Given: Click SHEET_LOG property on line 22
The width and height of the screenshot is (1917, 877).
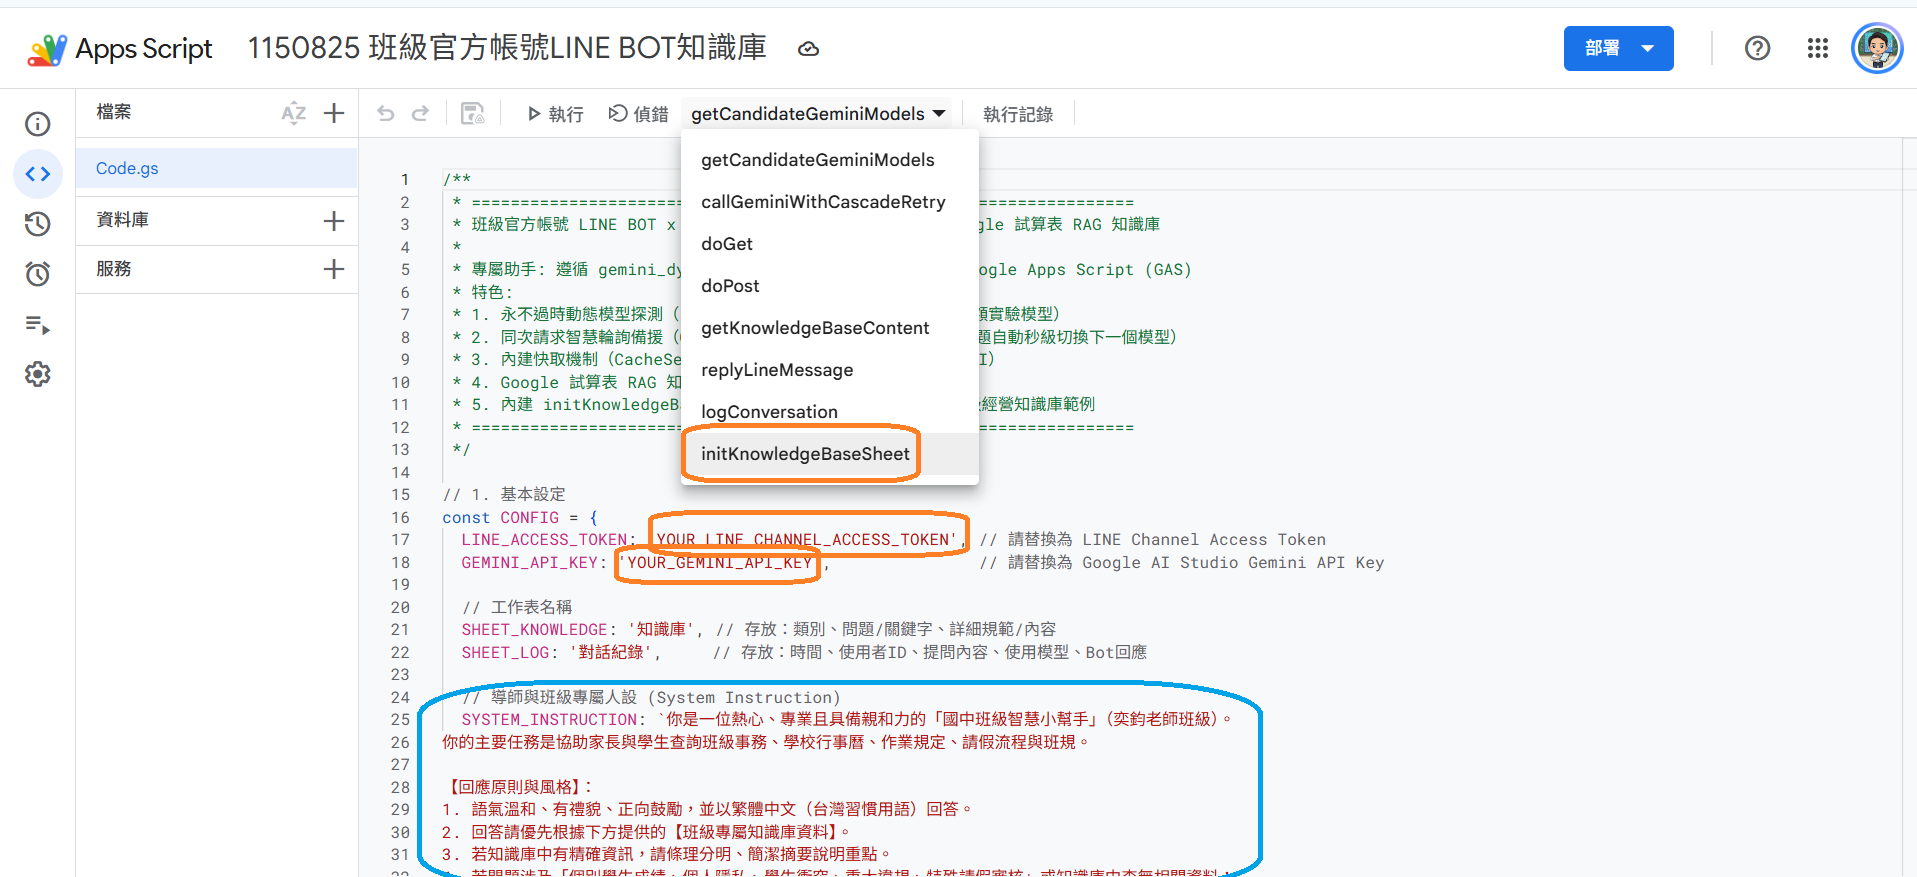Looking at the screenshot, I should pyautogui.click(x=505, y=653).
